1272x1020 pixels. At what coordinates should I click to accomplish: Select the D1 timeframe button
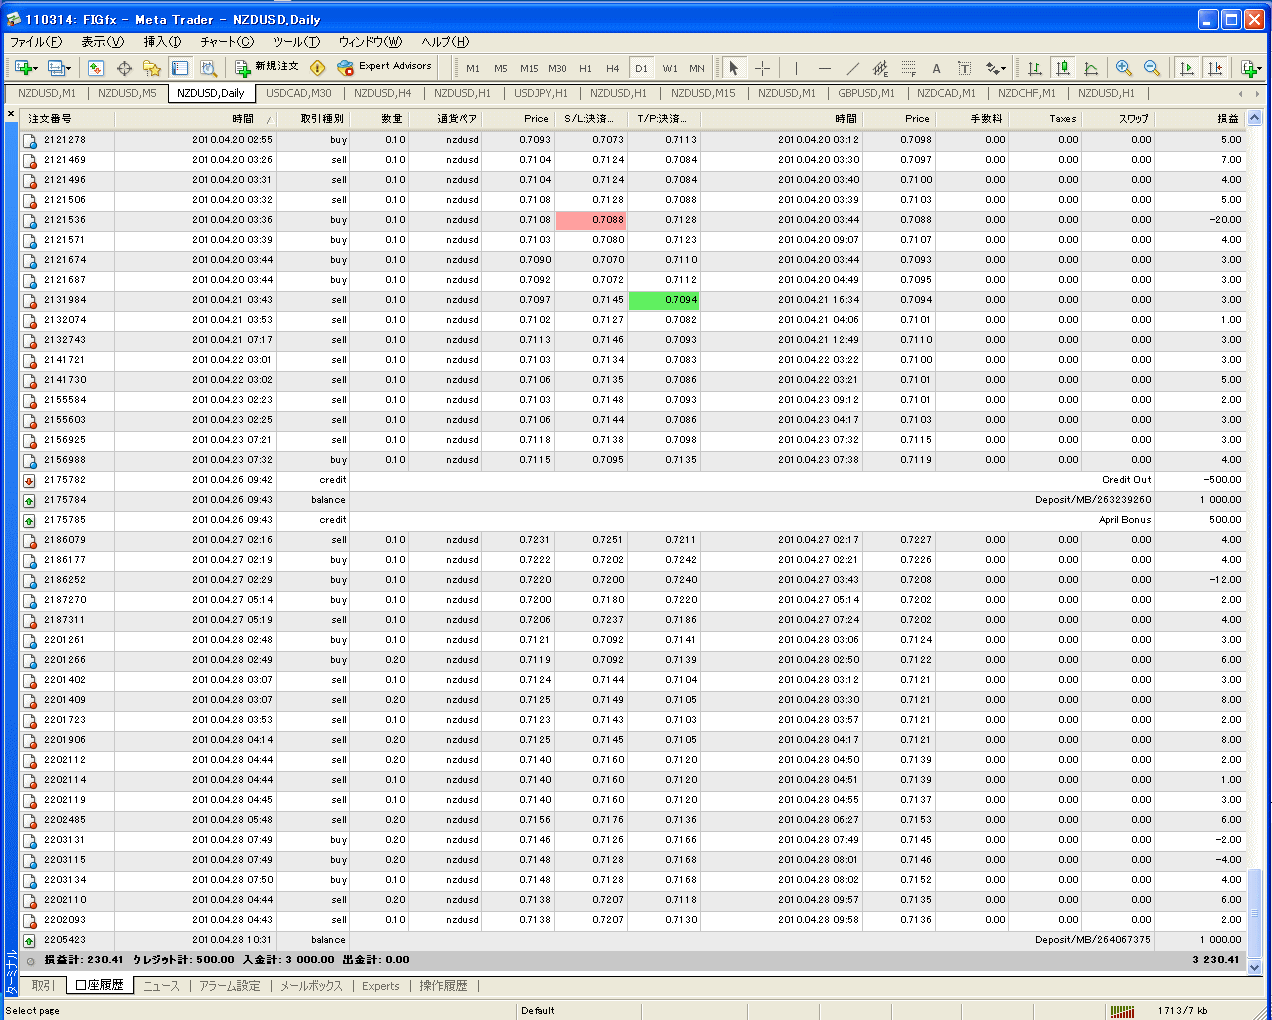[x=641, y=68]
